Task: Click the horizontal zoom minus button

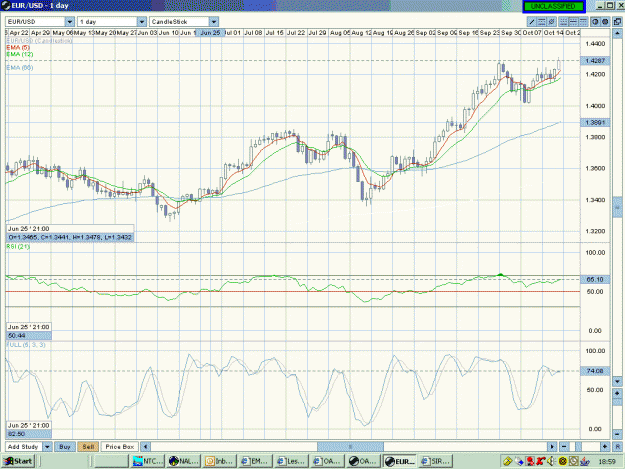Action: (x=564, y=447)
